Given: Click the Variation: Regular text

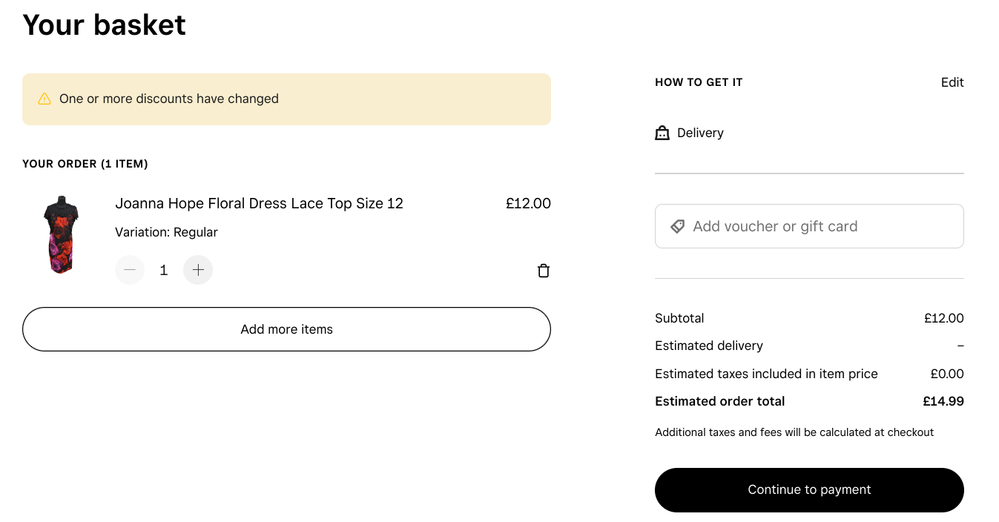Looking at the screenshot, I should click(166, 232).
